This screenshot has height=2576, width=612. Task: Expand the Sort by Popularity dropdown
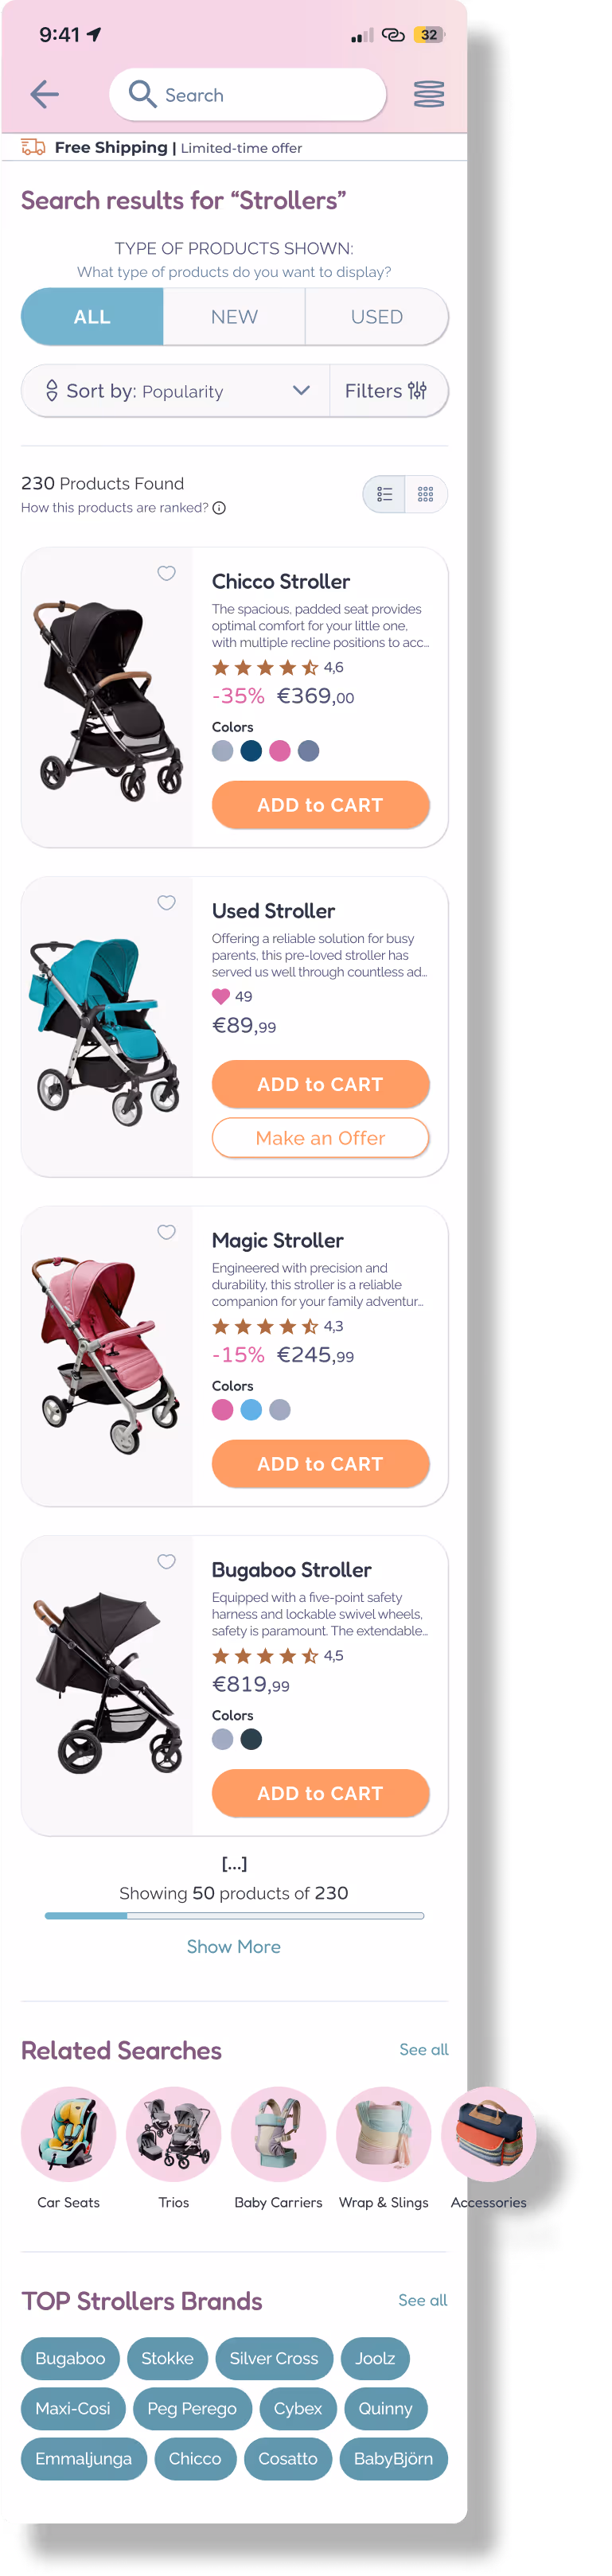click(x=176, y=391)
